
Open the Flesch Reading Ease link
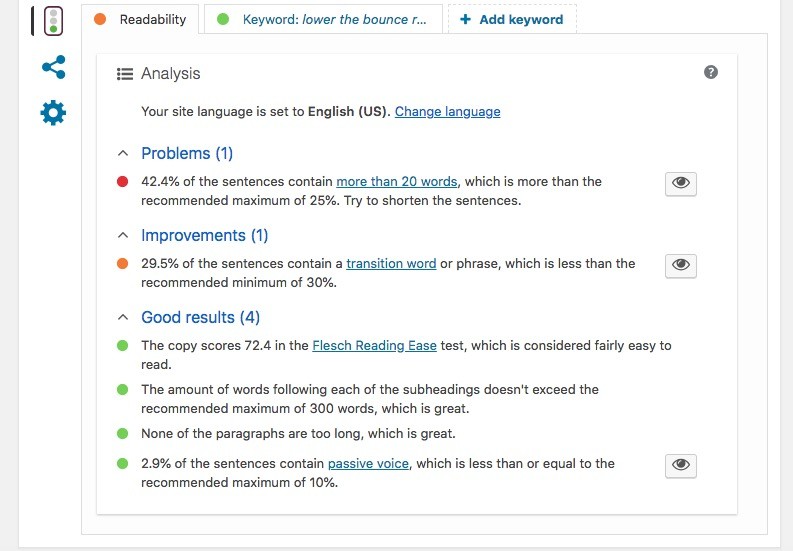coord(374,346)
